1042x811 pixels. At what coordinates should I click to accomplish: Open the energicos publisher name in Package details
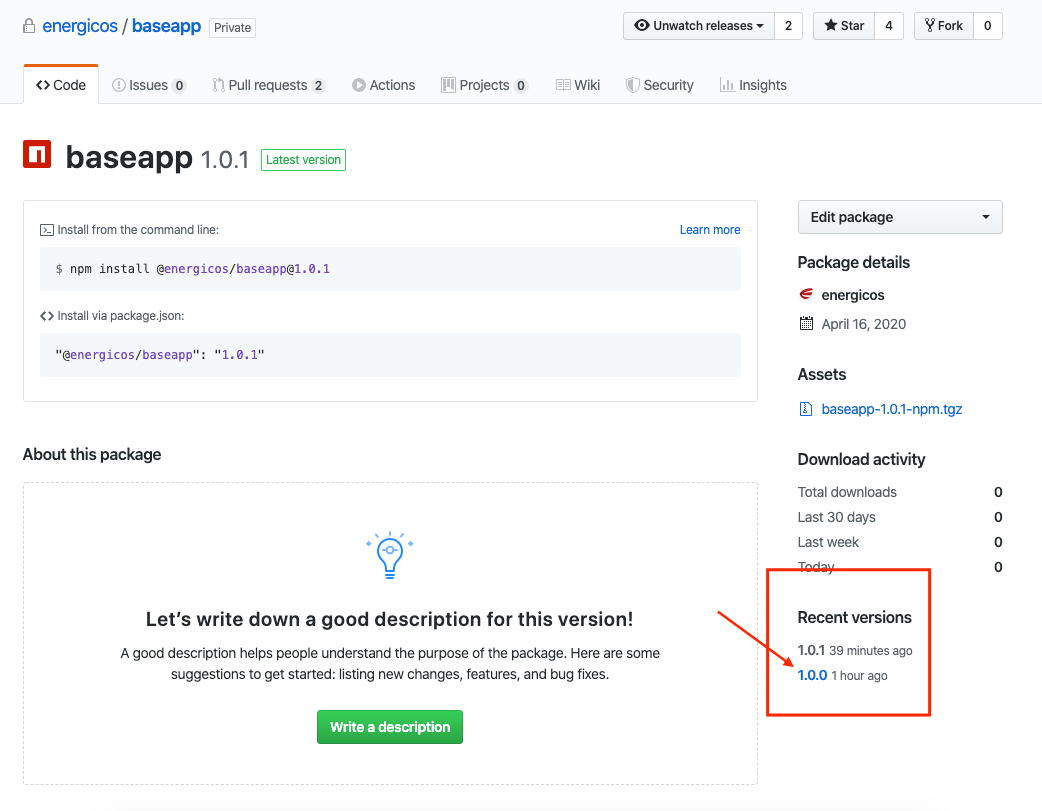click(853, 294)
